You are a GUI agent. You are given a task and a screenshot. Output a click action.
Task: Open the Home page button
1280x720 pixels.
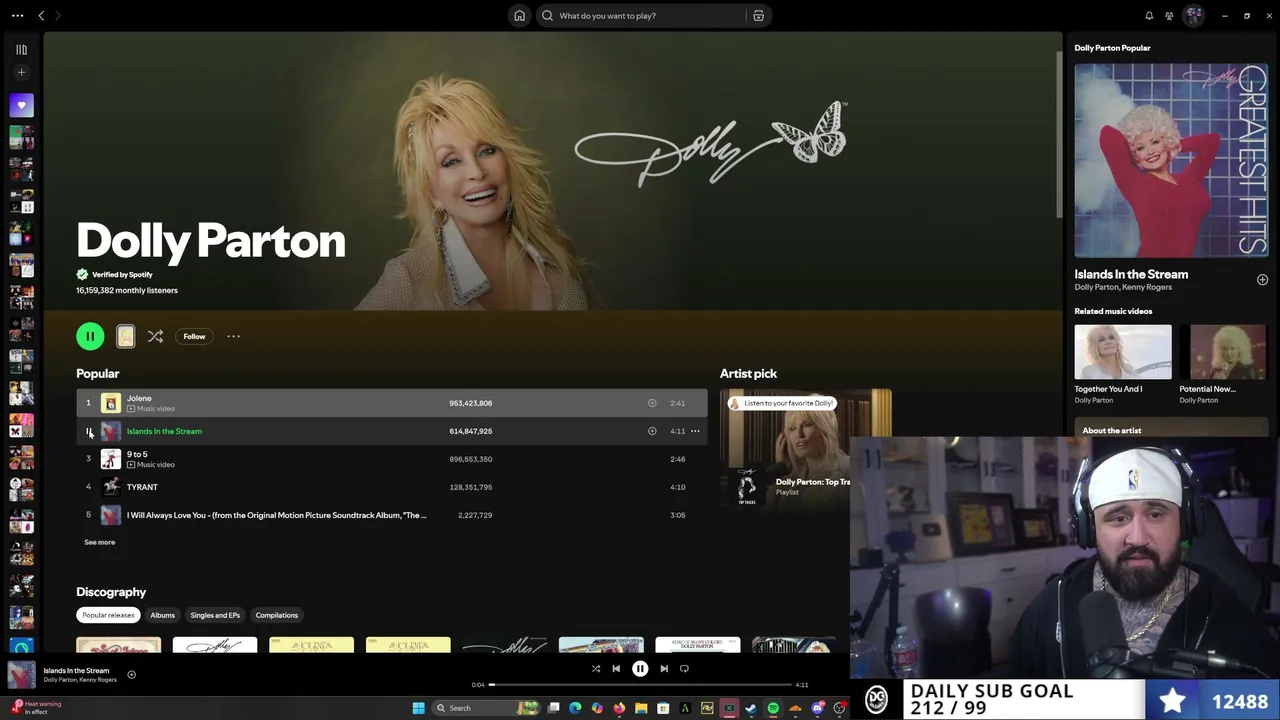tap(519, 16)
